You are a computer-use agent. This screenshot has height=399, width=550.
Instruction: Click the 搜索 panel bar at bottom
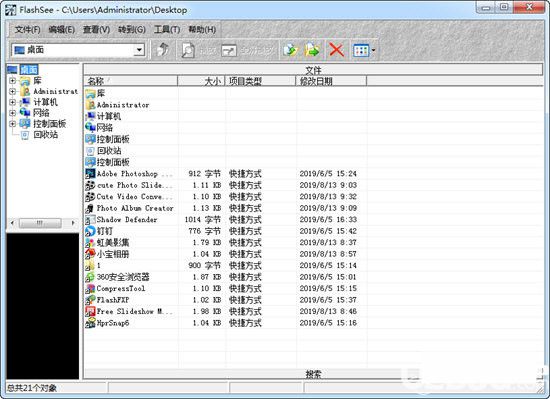pyautogui.click(x=313, y=374)
